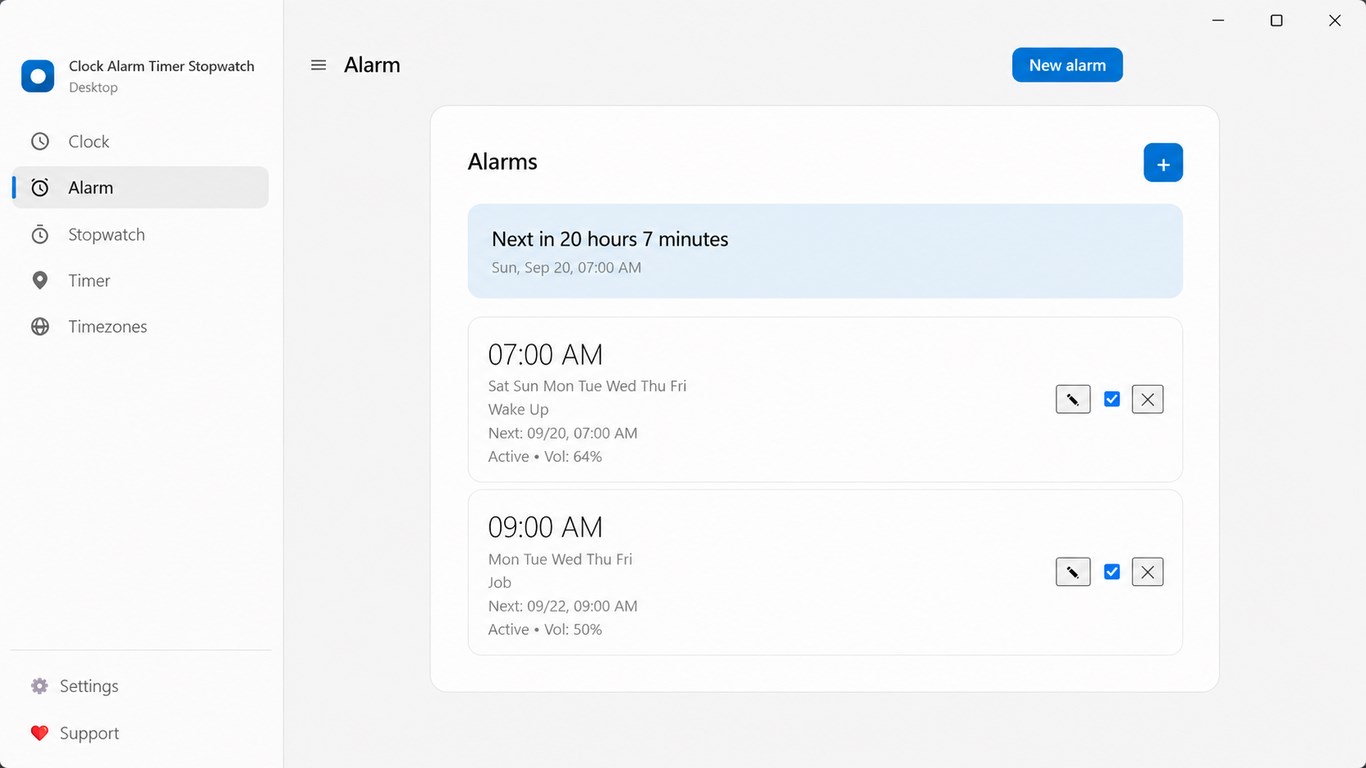The width and height of the screenshot is (1366, 768).
Task: Toggle the hamburger navigation menu
Action: 319,65
